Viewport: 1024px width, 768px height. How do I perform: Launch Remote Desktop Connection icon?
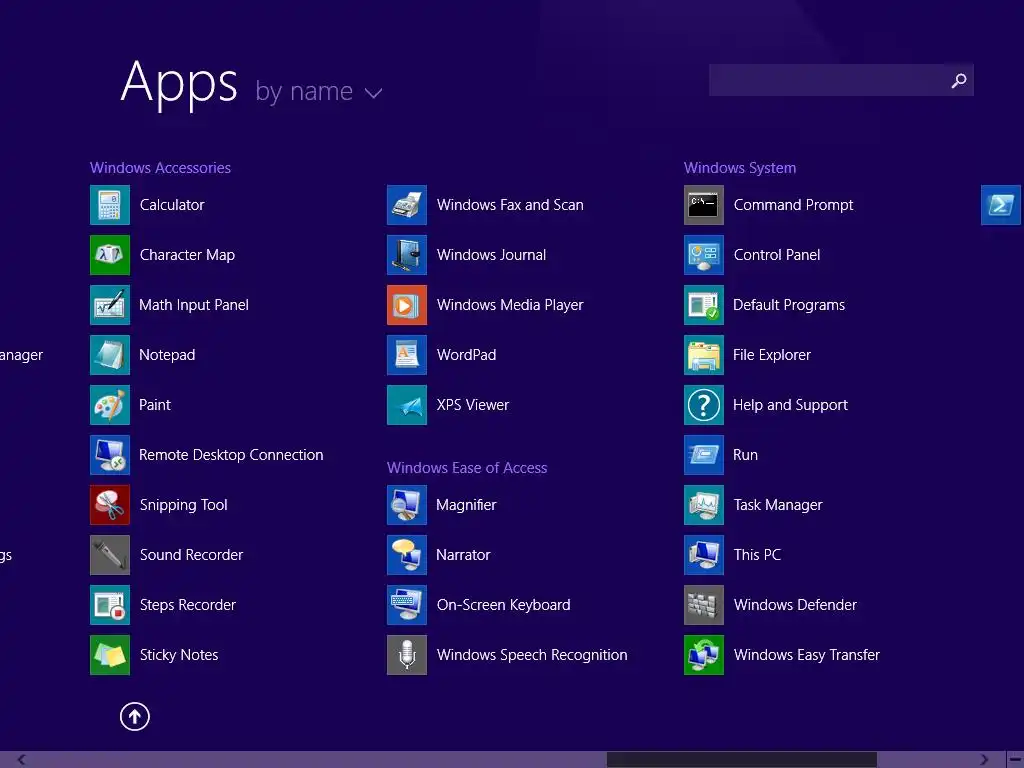point(110,455)
